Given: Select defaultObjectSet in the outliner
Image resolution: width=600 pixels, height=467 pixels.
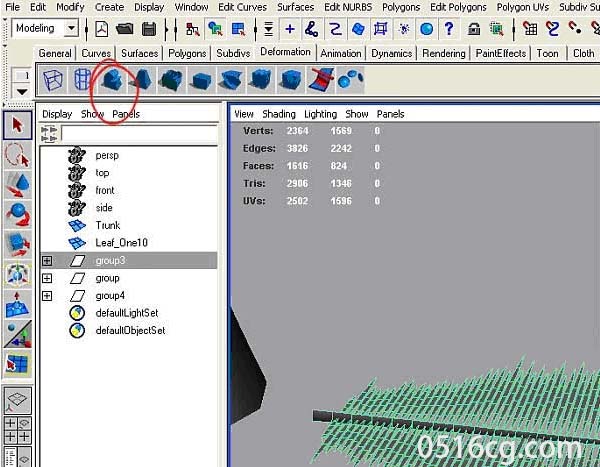Looking at the screenshot, I should 130,331.
